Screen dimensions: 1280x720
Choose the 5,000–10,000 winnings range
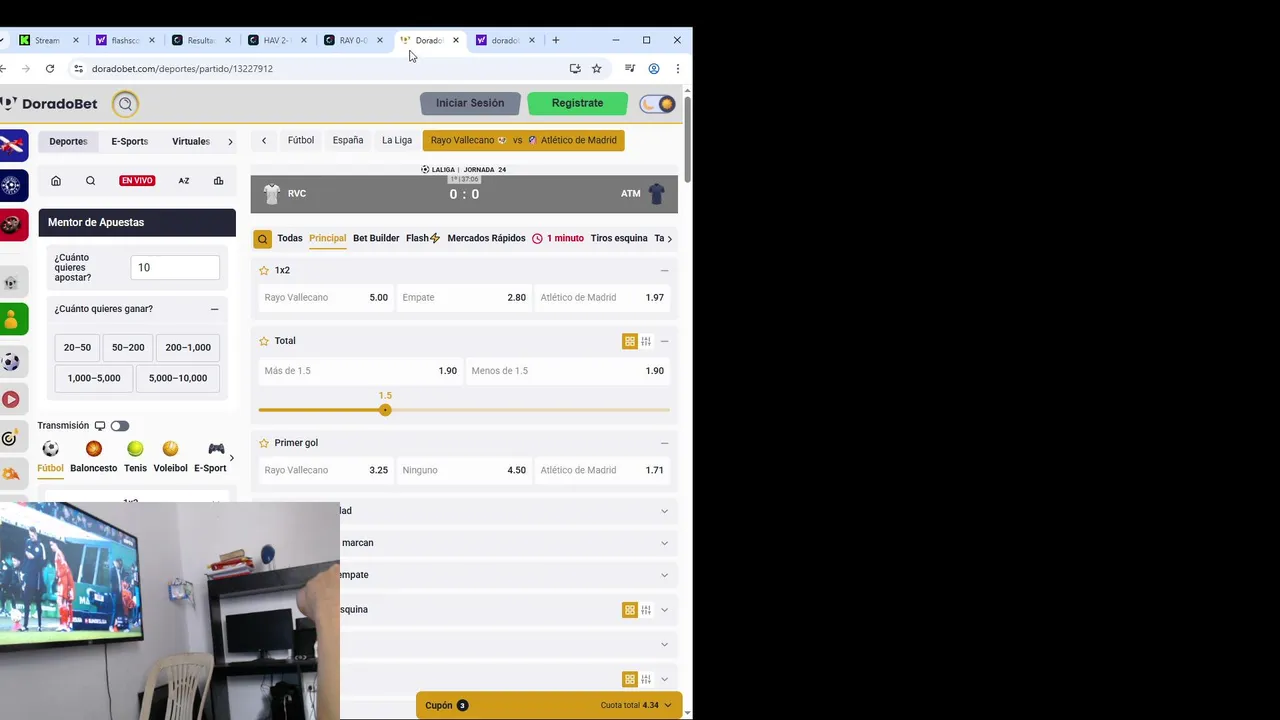[178, 378]
